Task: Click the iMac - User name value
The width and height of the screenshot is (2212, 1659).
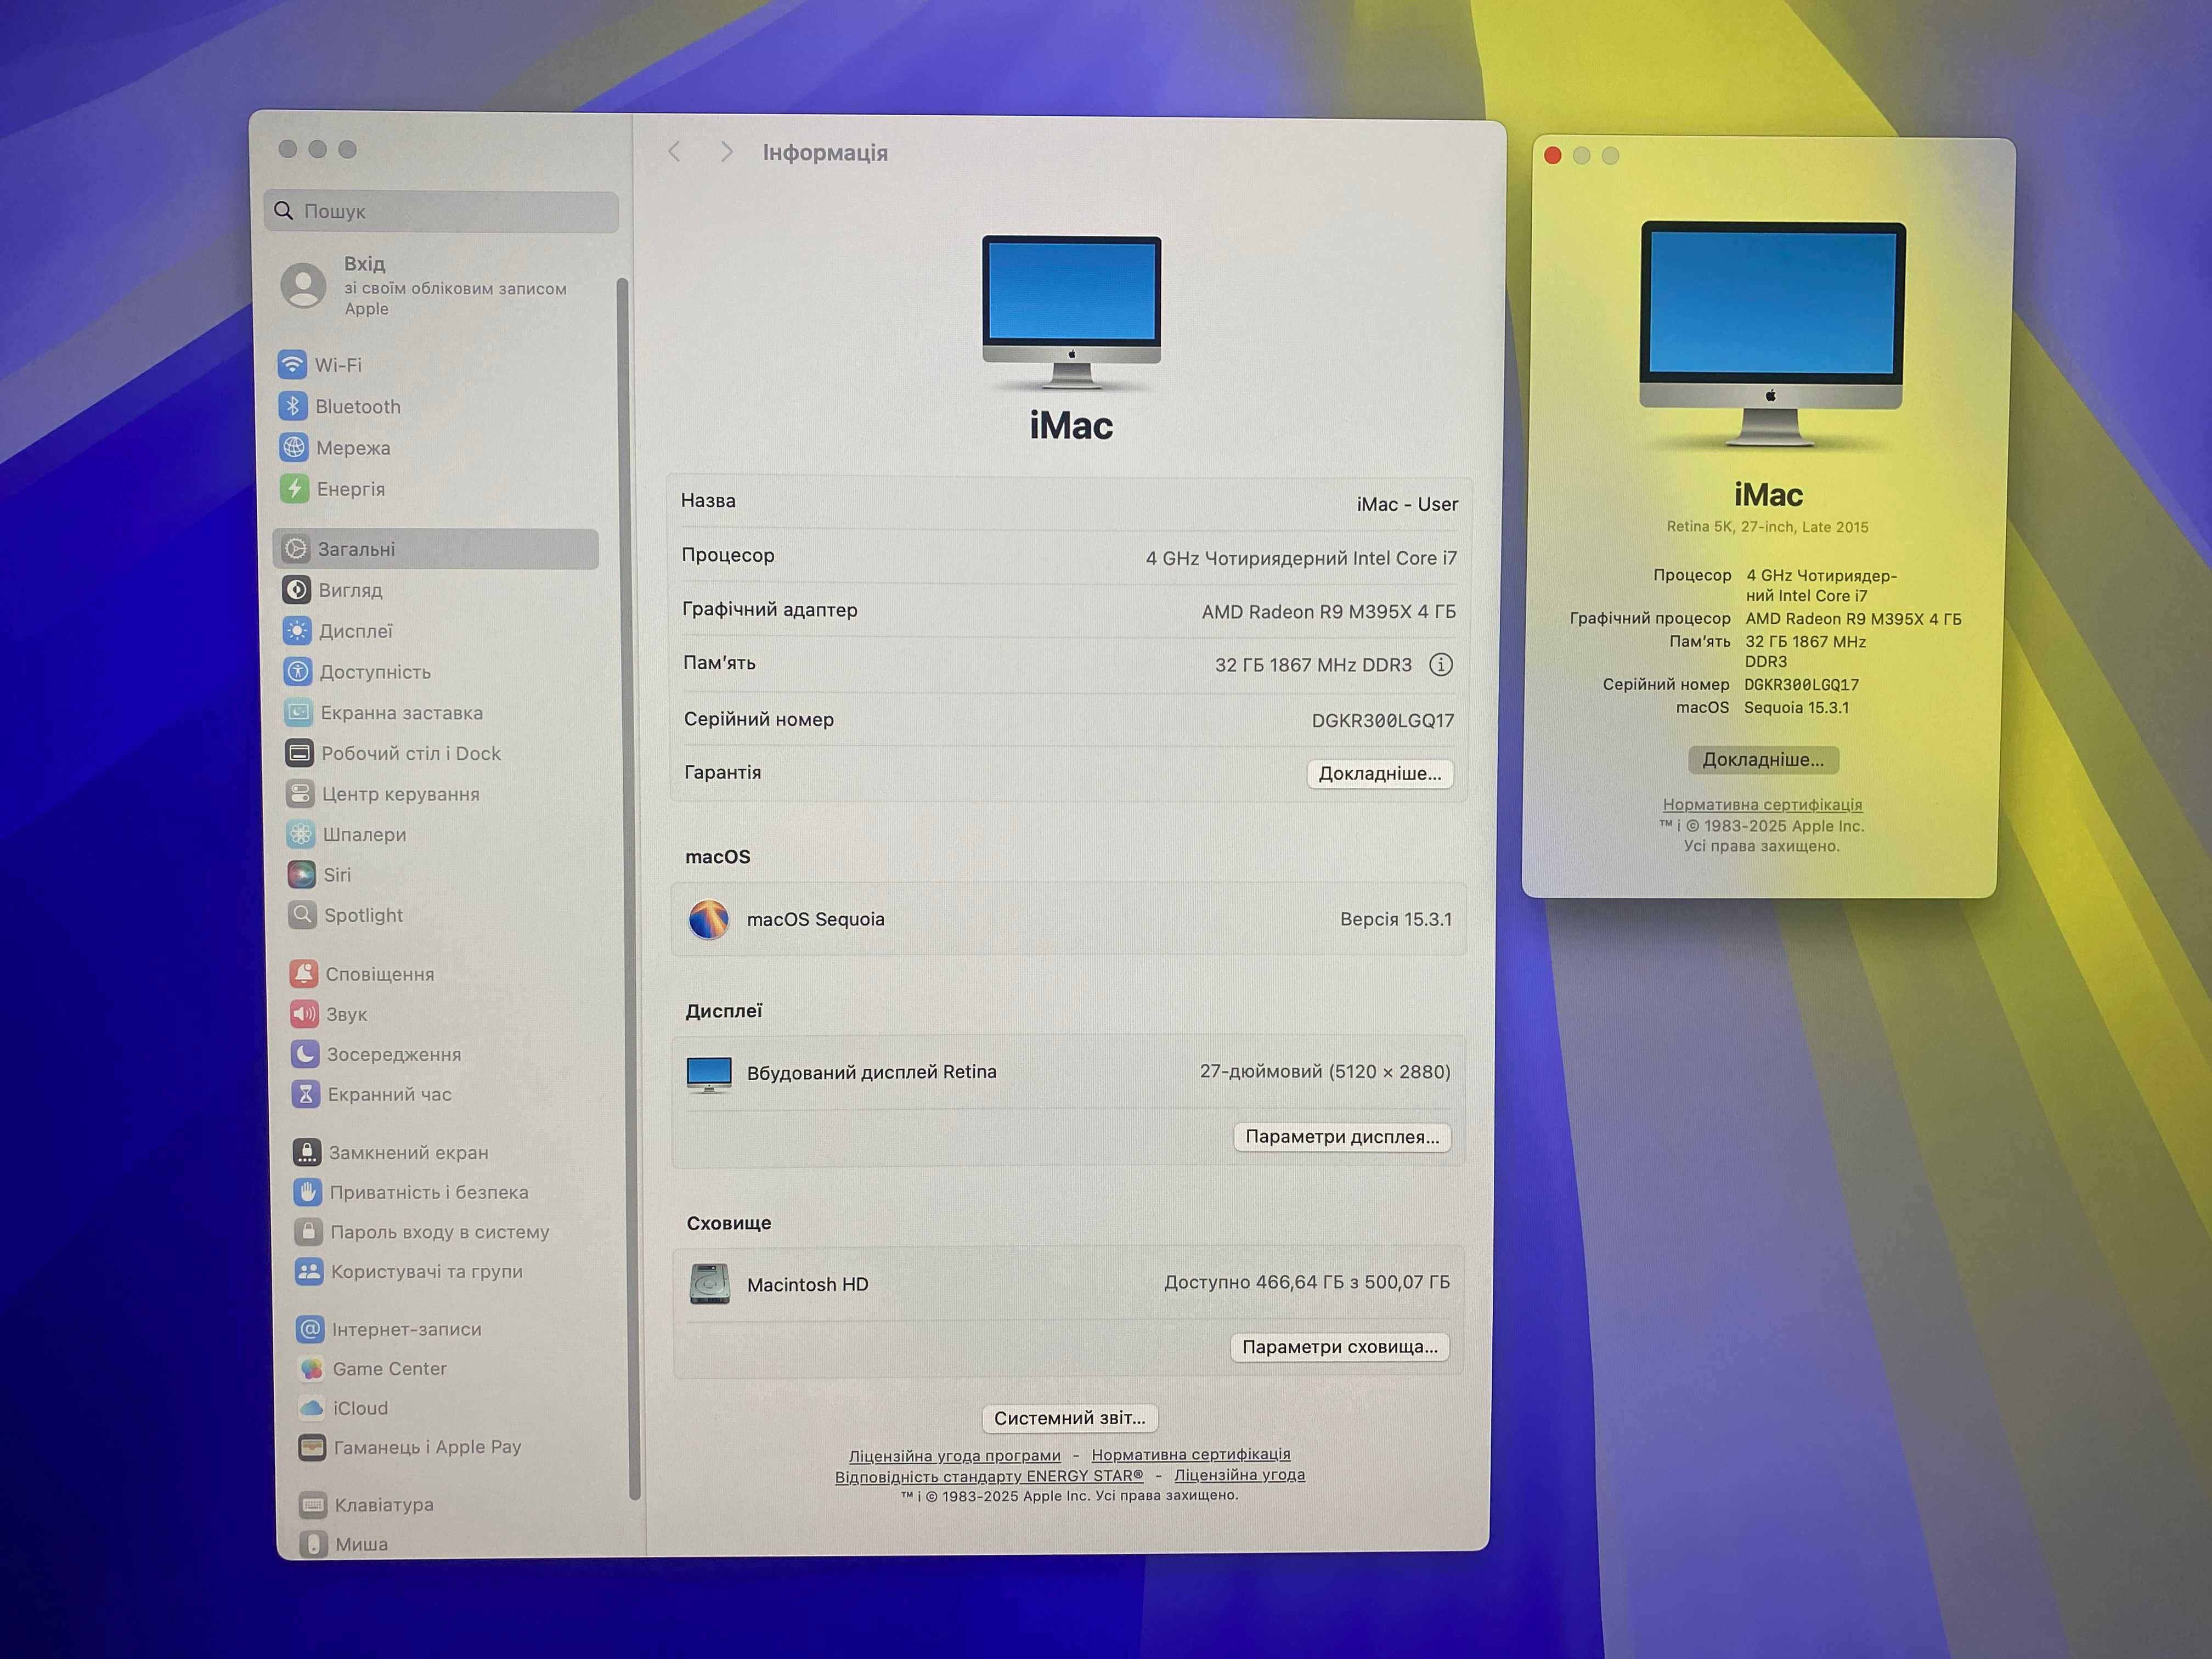Action: 1407,504
